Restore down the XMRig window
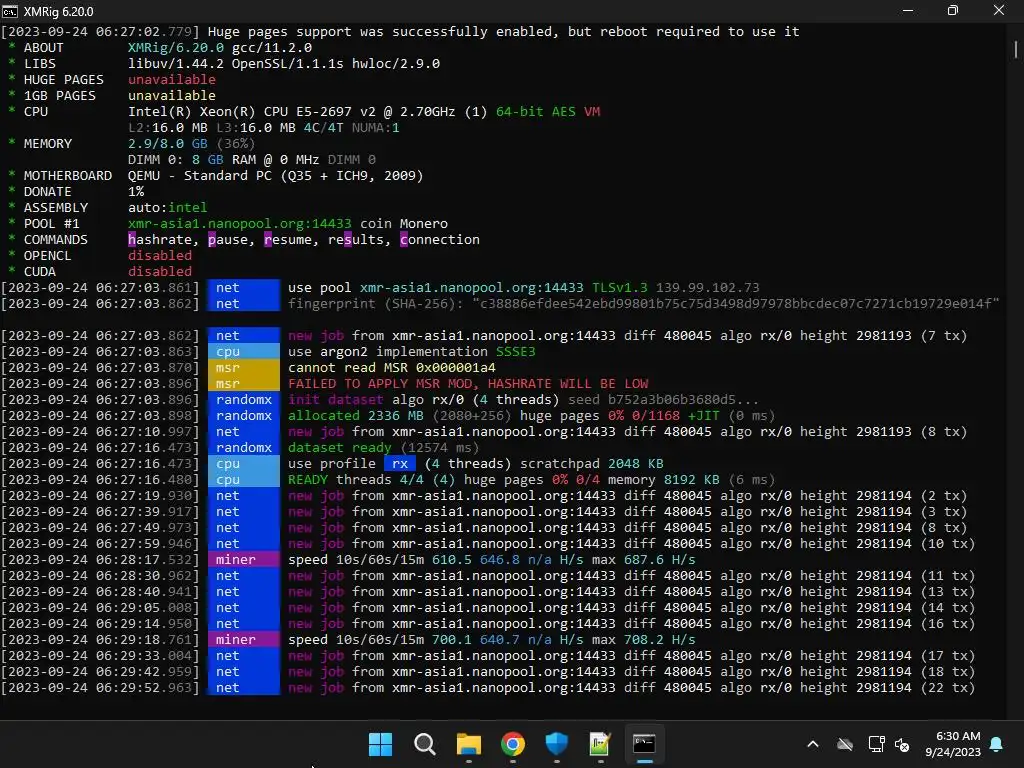The width and height of the screenshot is (1024, 768). 953,10
